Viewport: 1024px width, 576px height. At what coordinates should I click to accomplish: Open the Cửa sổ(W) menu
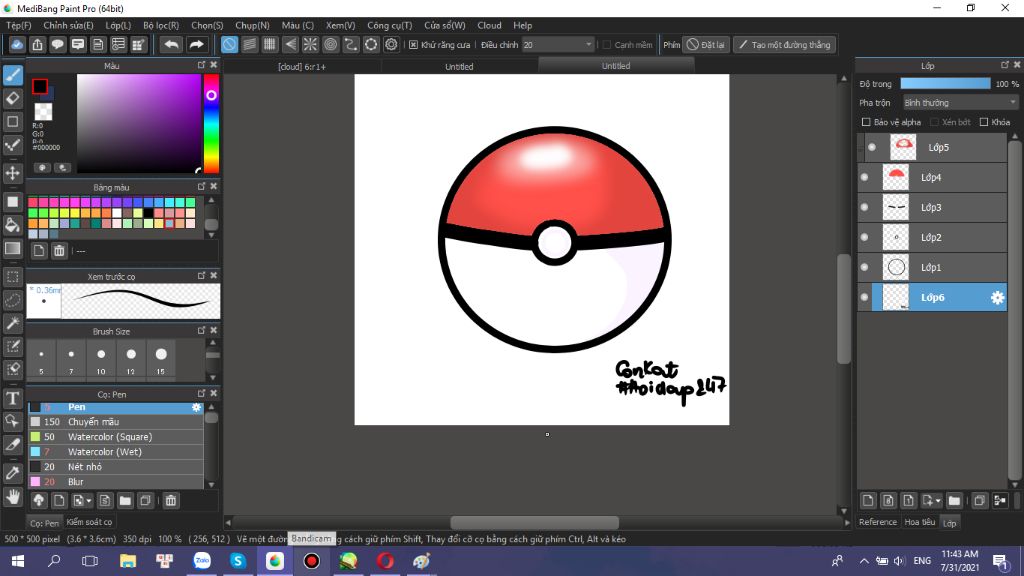pyautogui.click(x=445, y=25)
